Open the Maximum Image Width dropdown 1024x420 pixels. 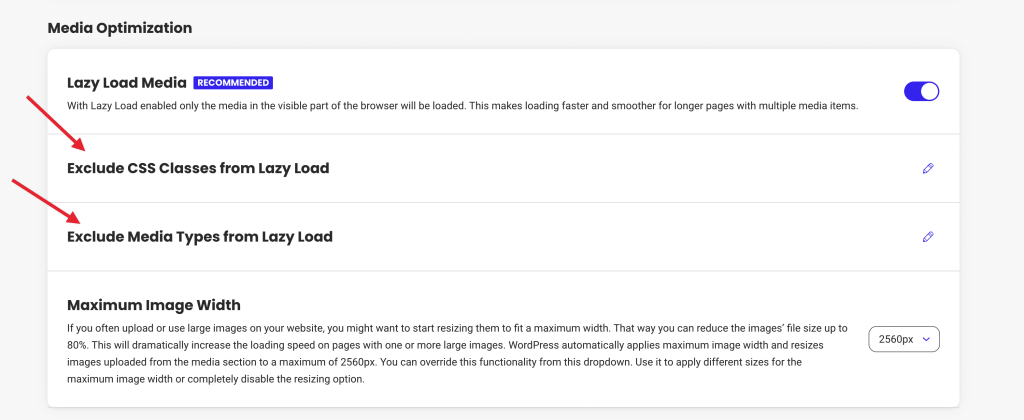tap(904, 339)
